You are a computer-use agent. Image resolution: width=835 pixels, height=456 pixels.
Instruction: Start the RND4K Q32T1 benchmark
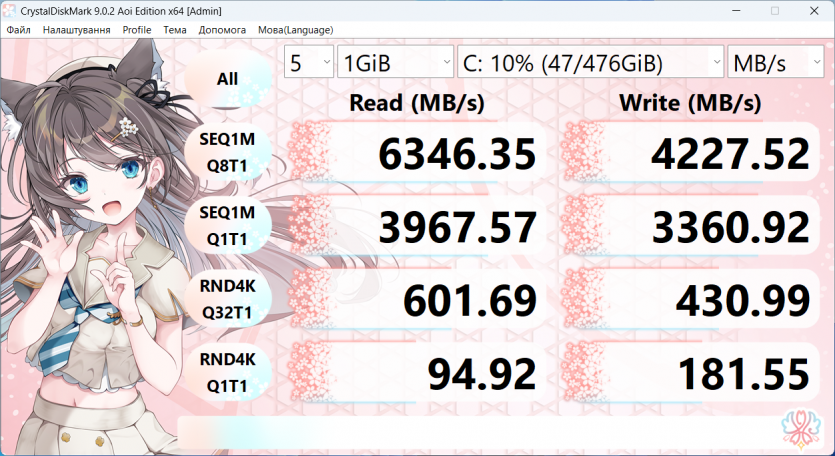(227, 300)
